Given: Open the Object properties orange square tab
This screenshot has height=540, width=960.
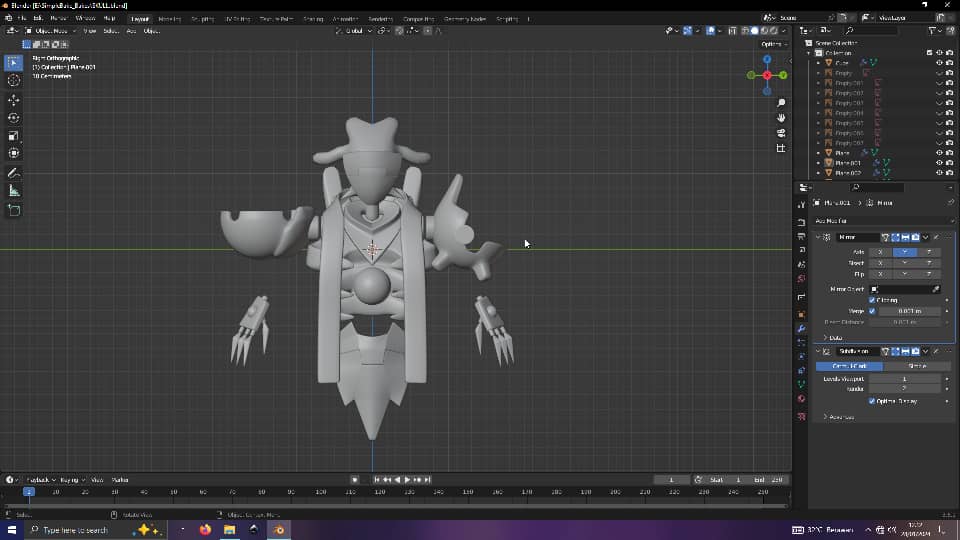Looking at the screenshot, I should pyautogui.click(x=801, y=314).
